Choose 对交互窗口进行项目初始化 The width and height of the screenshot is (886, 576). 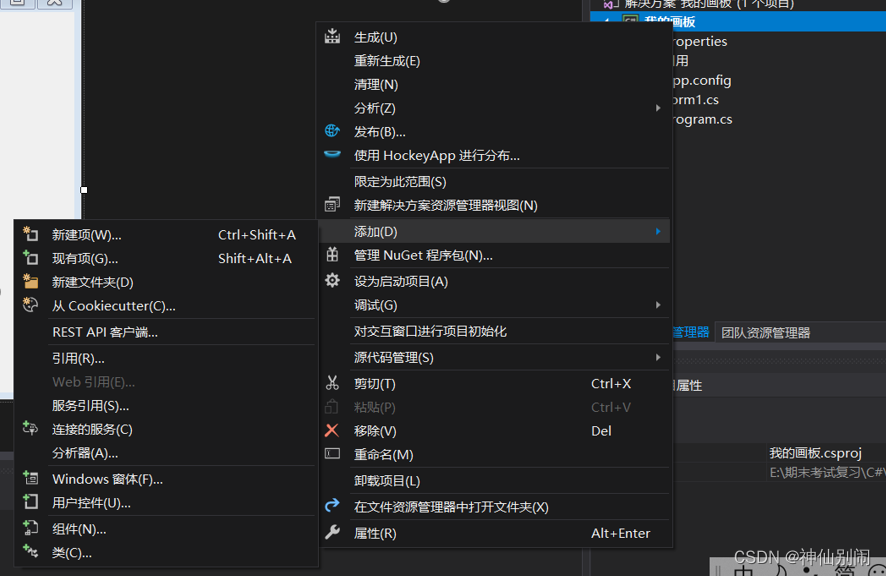coord(494,331)
